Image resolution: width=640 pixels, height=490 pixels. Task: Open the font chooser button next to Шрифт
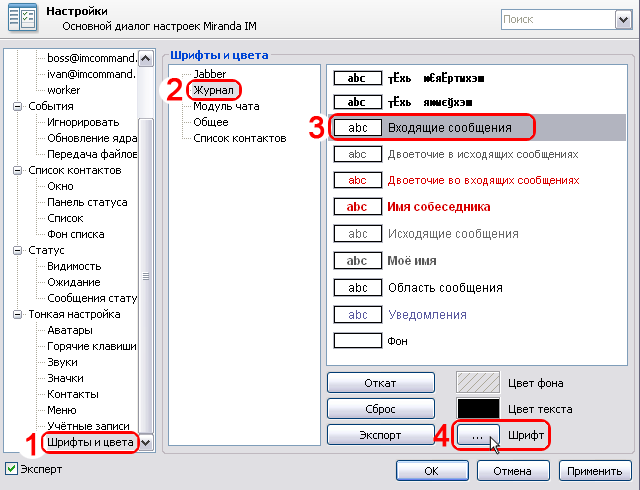click(477, 436)
